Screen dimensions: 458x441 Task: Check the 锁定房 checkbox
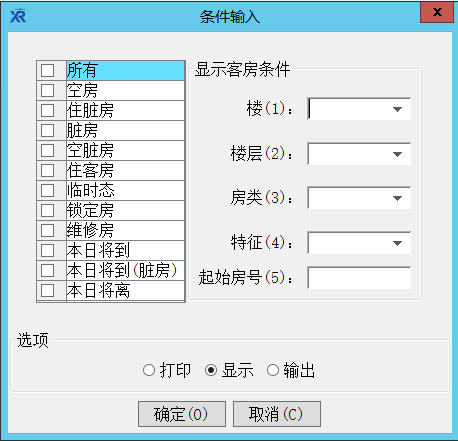(47, 210)
